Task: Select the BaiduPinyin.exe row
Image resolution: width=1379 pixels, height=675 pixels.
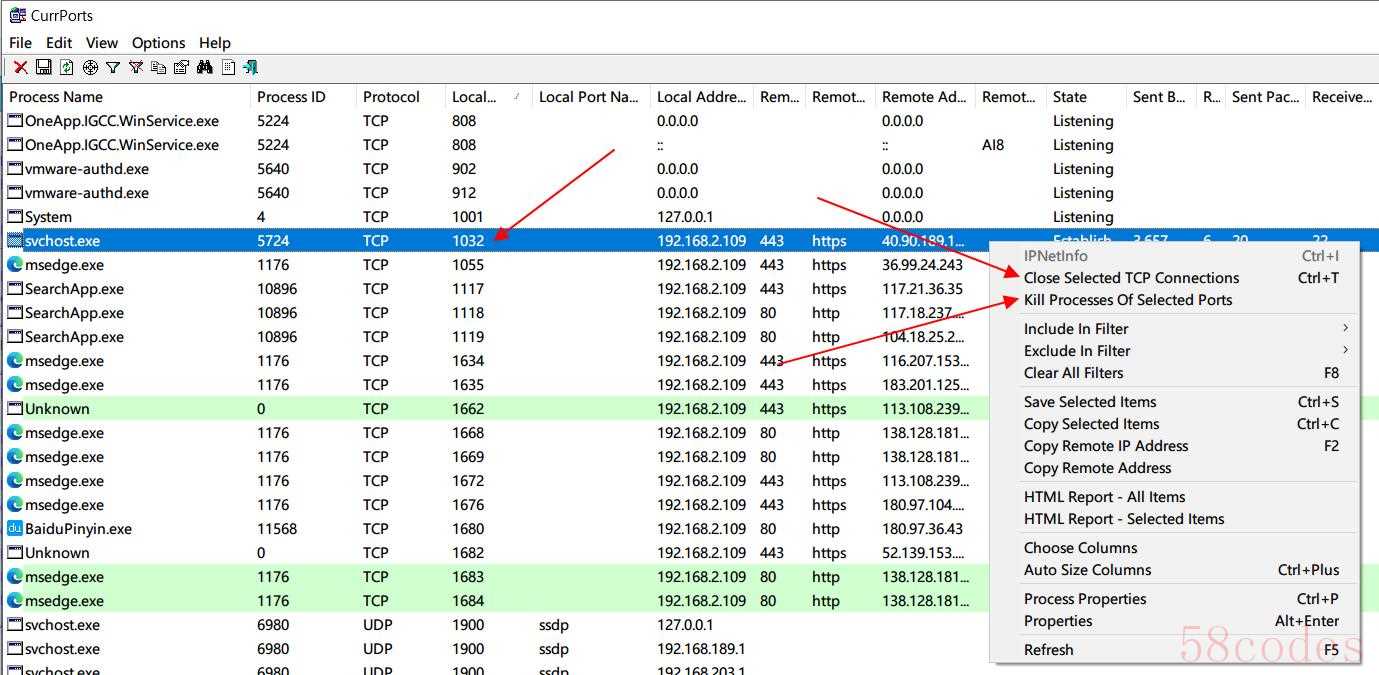Action: pos(494,529)
